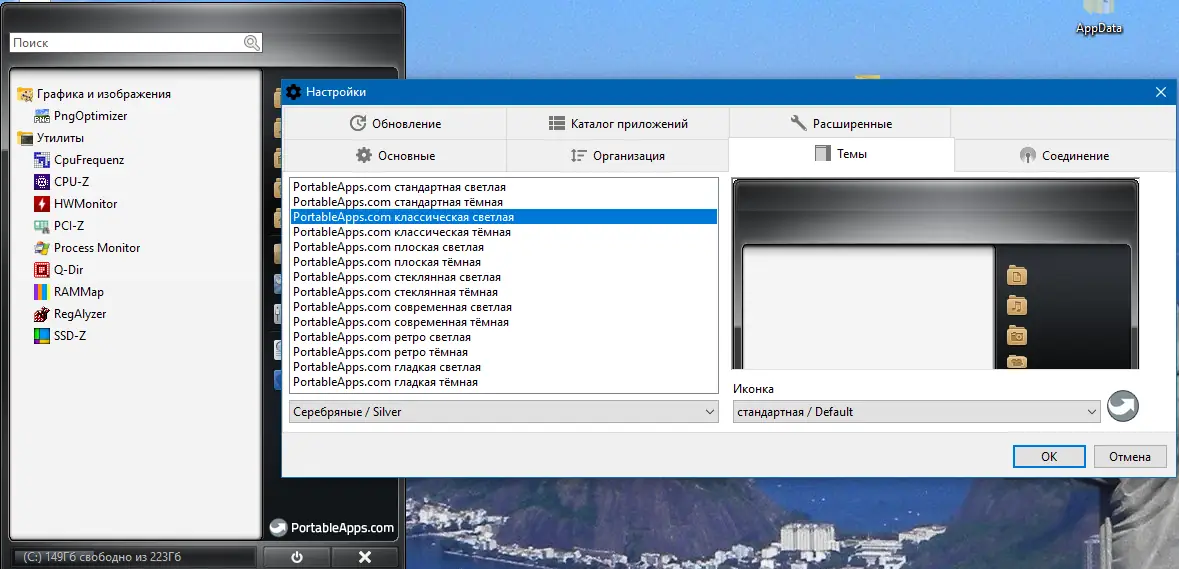Select theme гладкая светлая

pos(504,368)
